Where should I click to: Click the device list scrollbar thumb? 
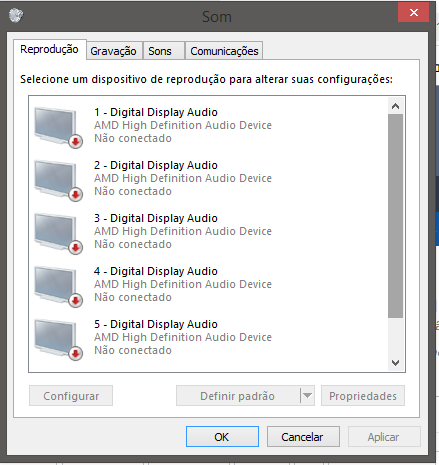pyautogui.click(x=396, y=216)
